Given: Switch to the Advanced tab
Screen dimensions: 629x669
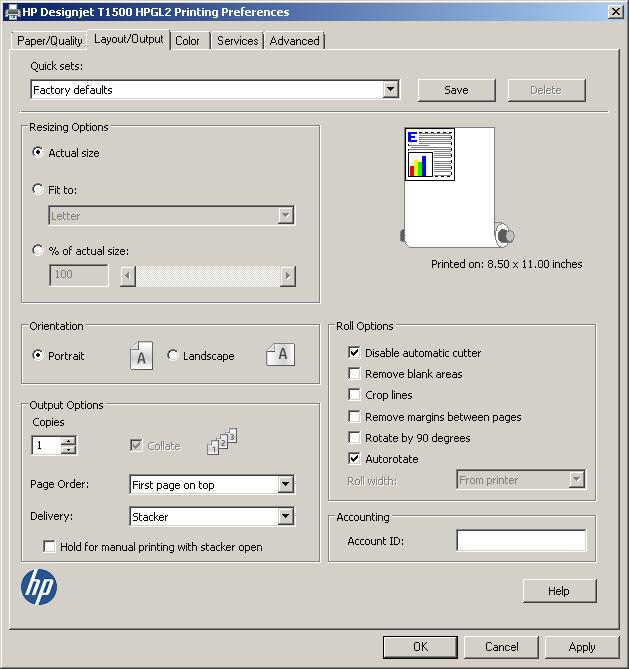Looking at the screenshot, I should pos(294,41).
